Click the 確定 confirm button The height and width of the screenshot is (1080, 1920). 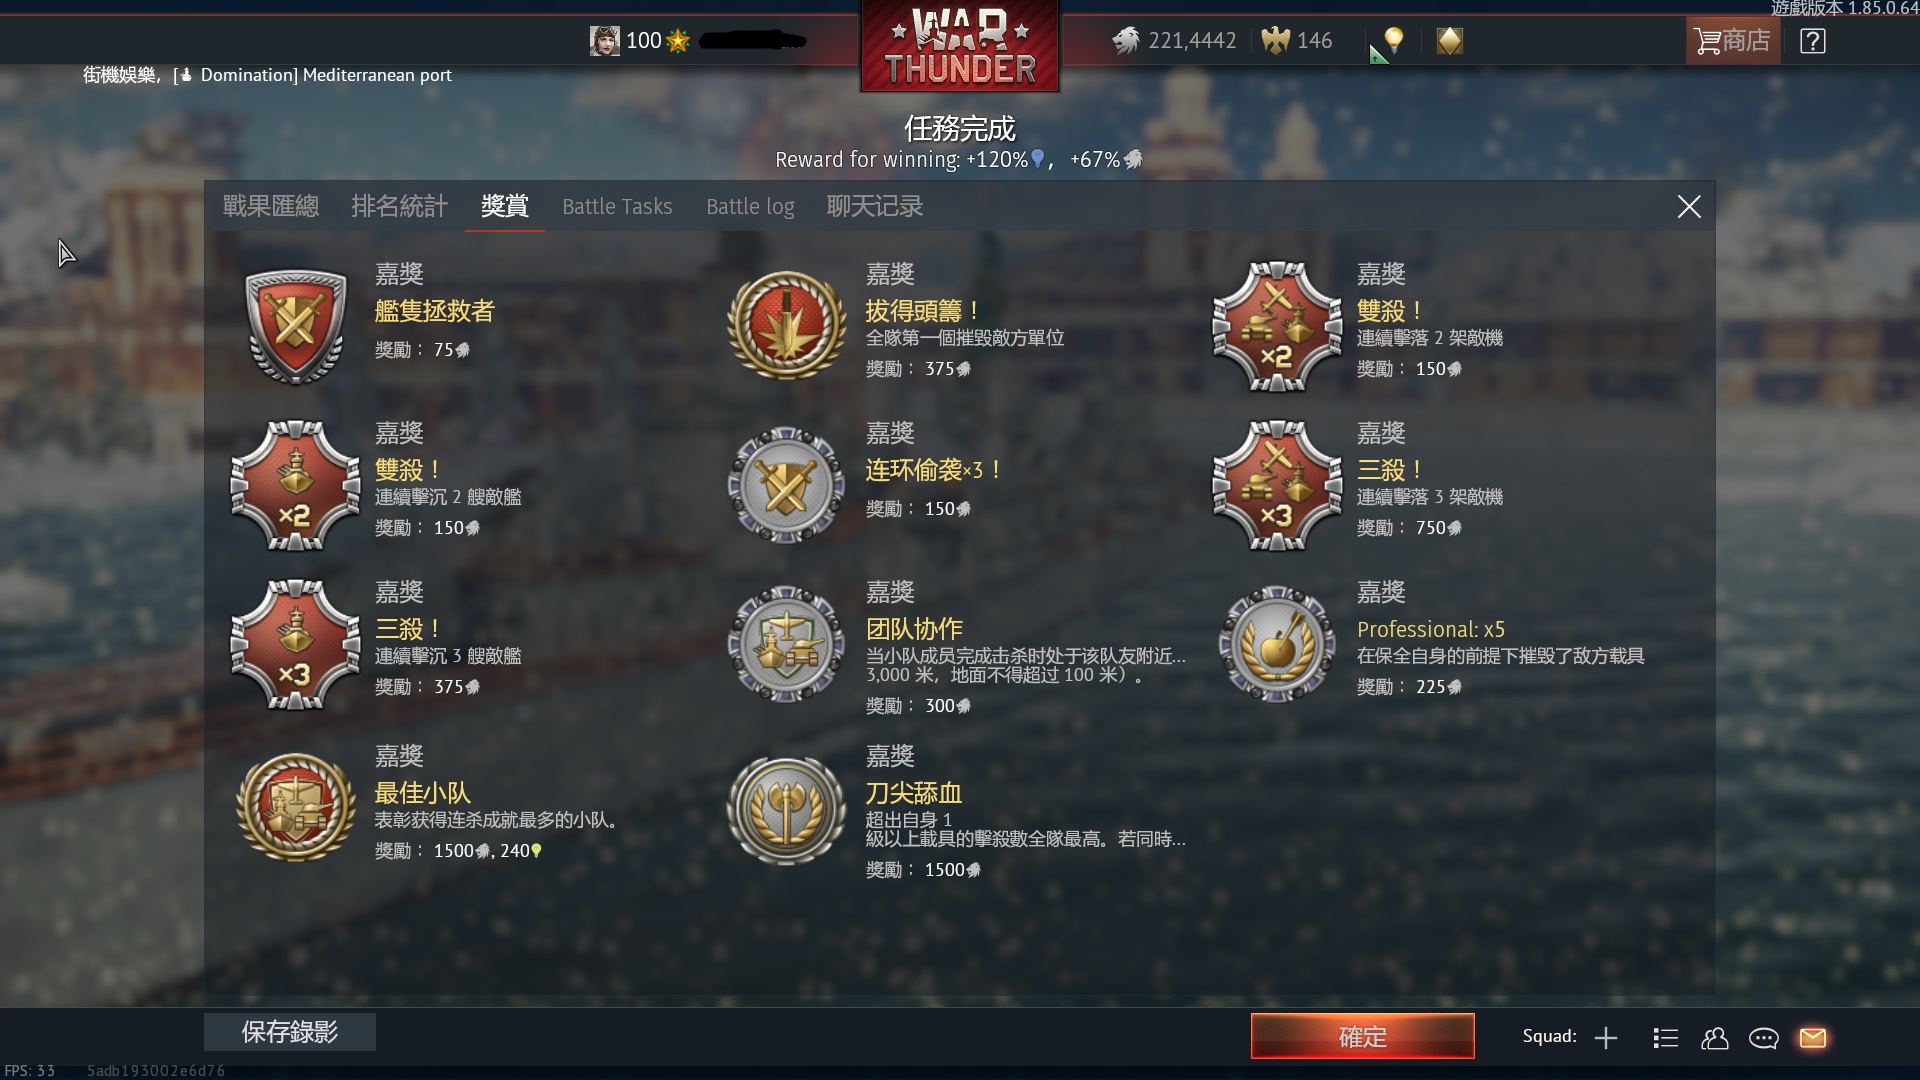1362,1036
